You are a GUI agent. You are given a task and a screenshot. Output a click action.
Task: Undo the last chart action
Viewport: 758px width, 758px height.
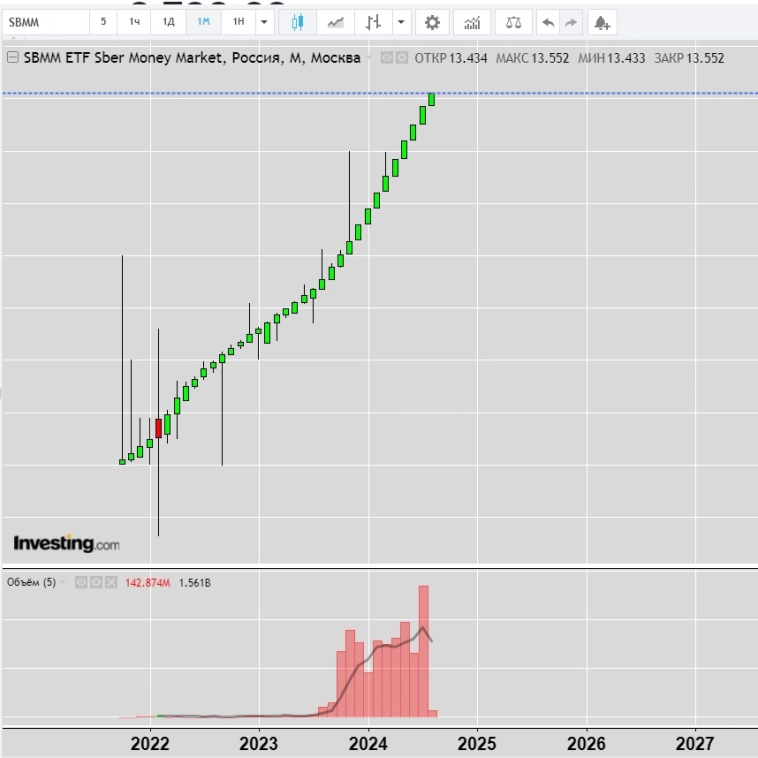point(548,22)
